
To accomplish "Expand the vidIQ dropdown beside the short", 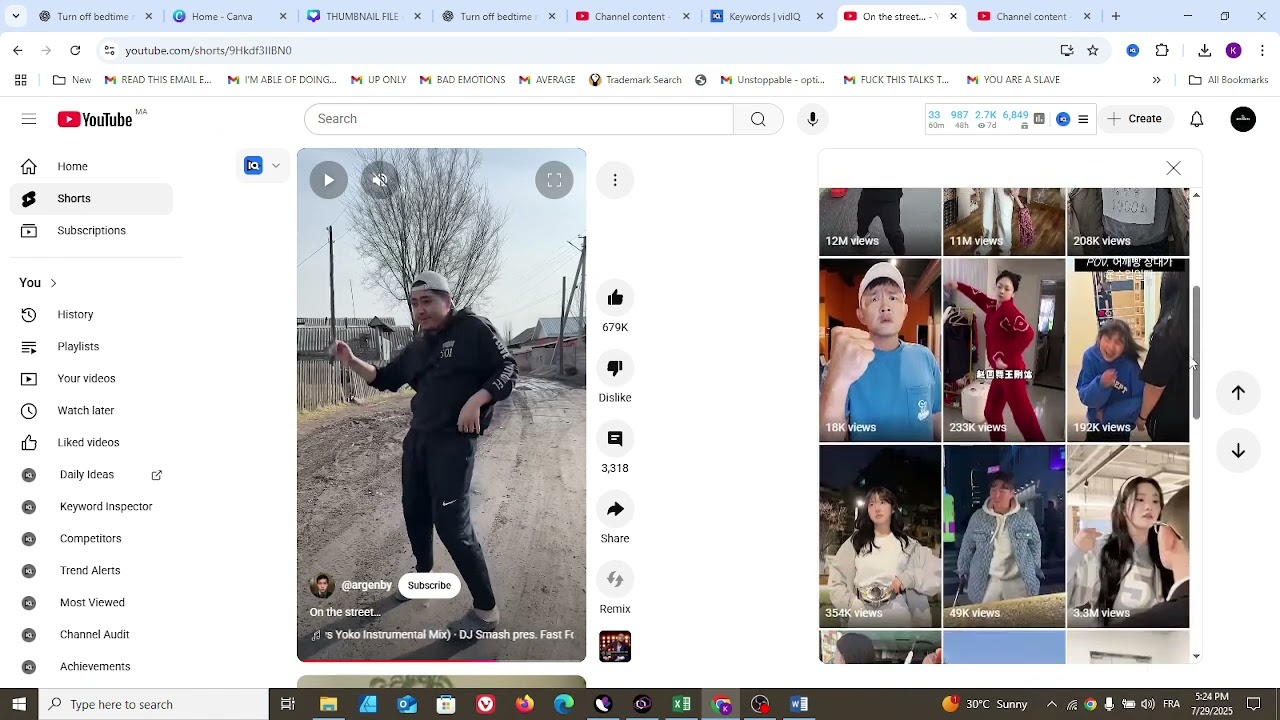I will (x=276, y=166).
